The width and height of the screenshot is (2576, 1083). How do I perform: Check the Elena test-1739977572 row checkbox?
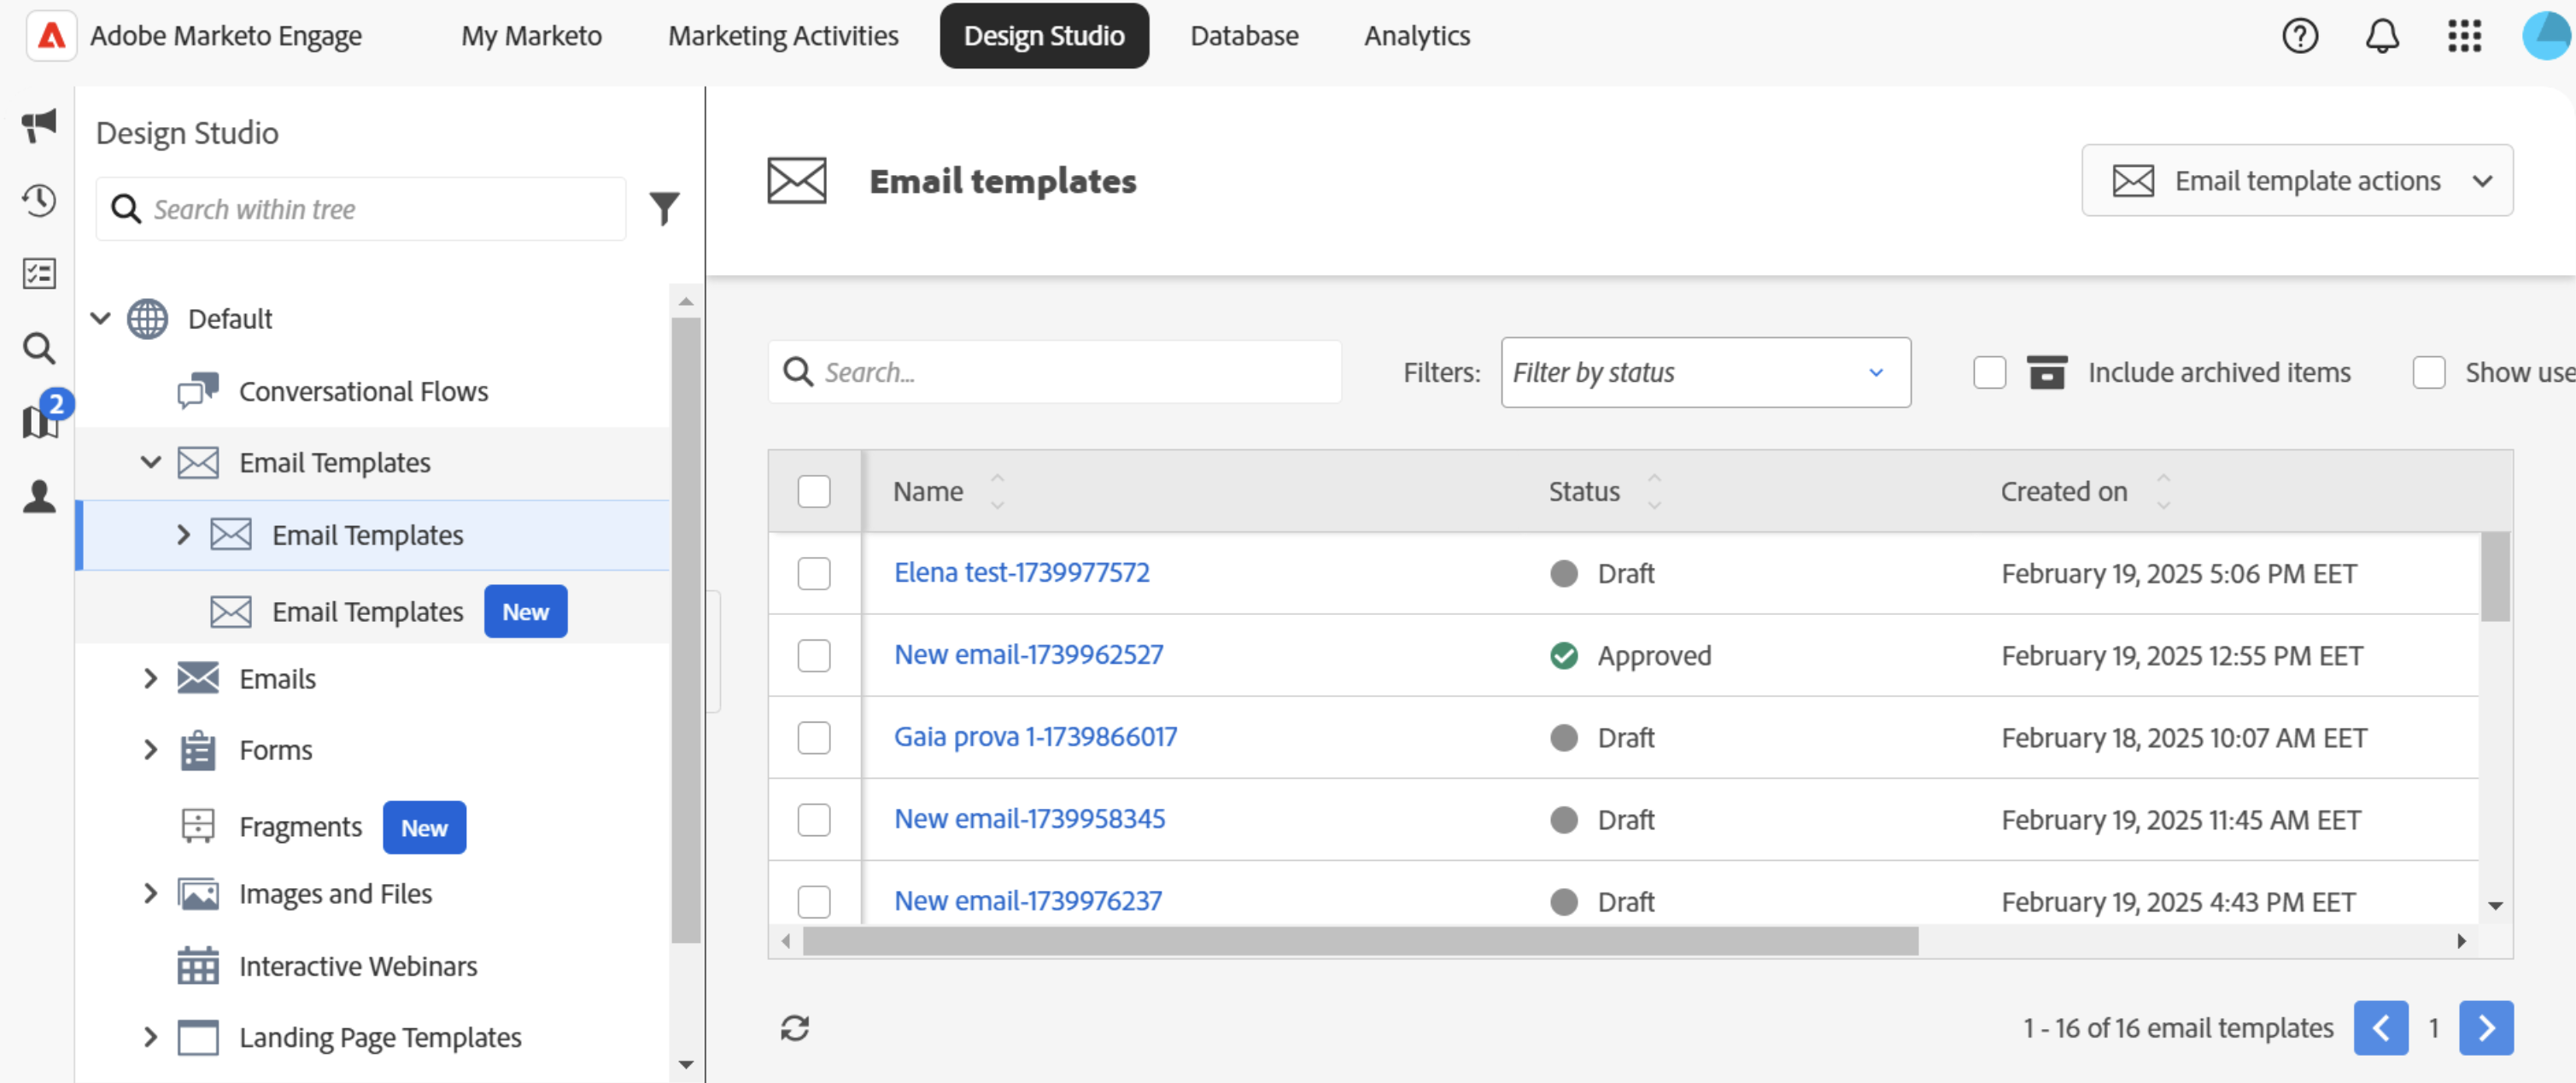click(x=814, y=573)
